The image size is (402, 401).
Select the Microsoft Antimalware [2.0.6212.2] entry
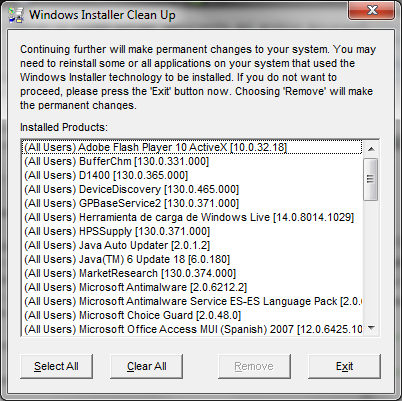192,287
